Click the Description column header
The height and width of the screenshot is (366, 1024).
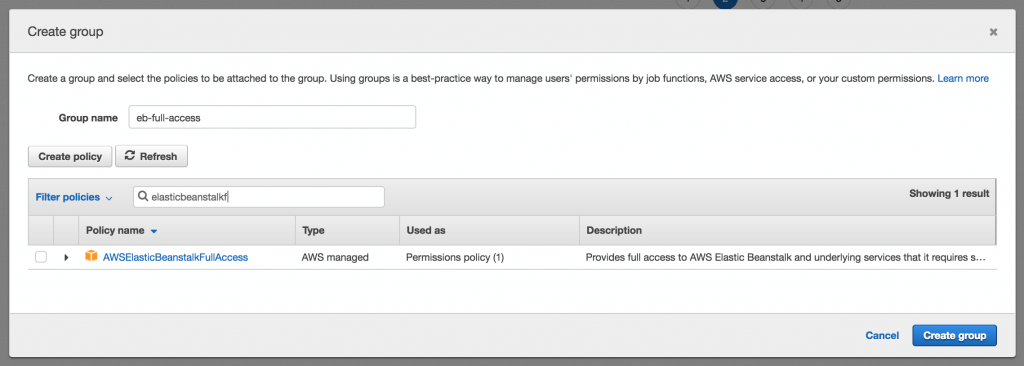(614, 231)
